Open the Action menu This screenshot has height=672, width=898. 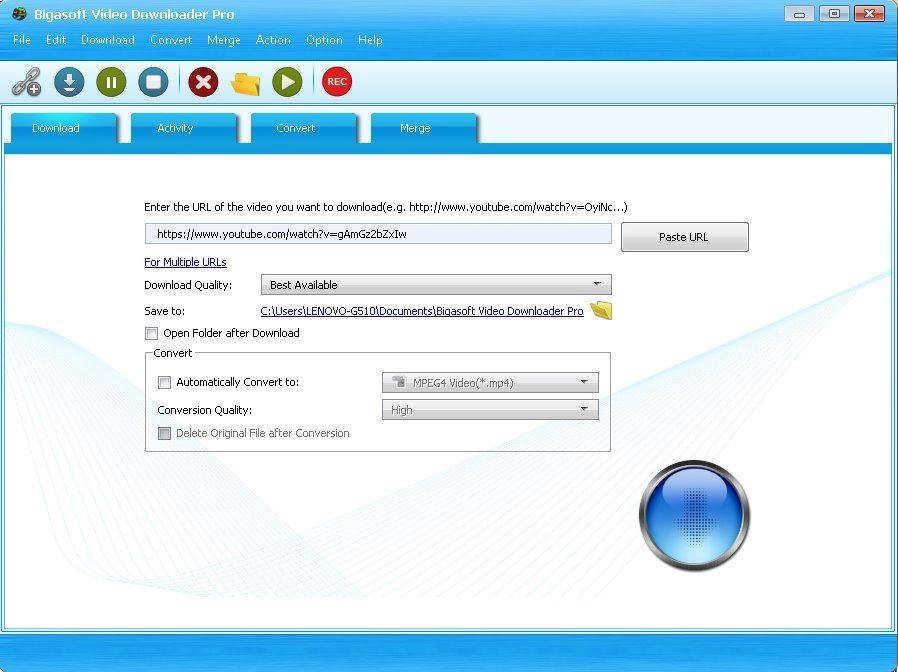coord(273,40)
